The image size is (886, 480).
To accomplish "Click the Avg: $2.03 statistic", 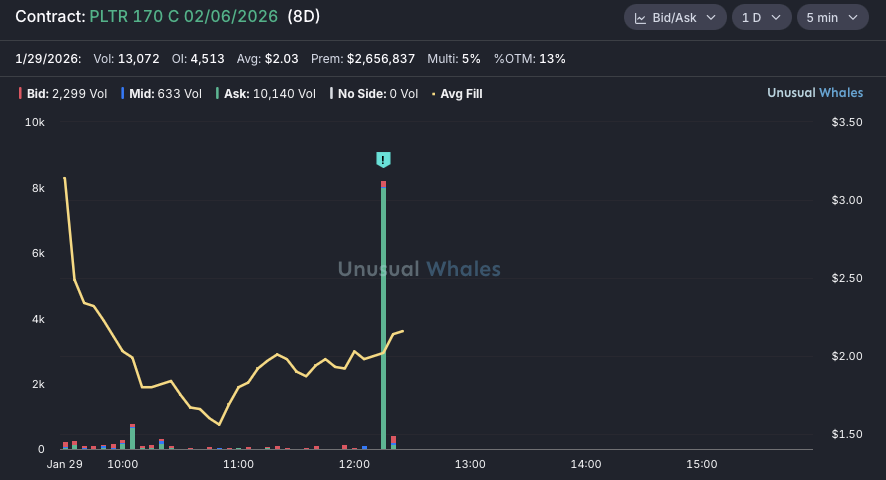I will [x=267, y=59].
